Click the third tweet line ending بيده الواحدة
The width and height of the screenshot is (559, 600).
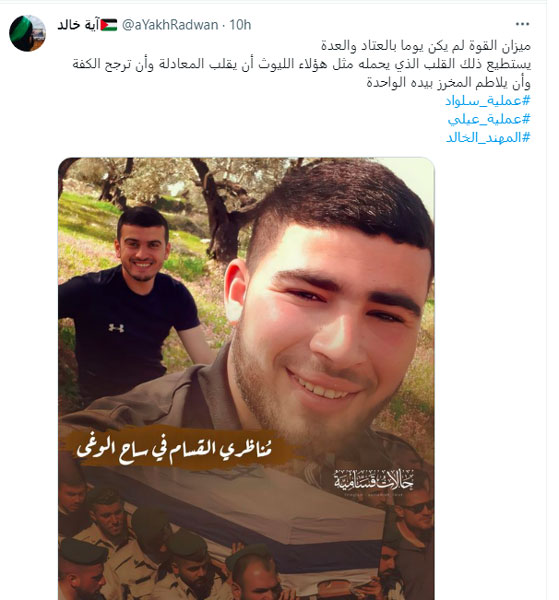448,82
